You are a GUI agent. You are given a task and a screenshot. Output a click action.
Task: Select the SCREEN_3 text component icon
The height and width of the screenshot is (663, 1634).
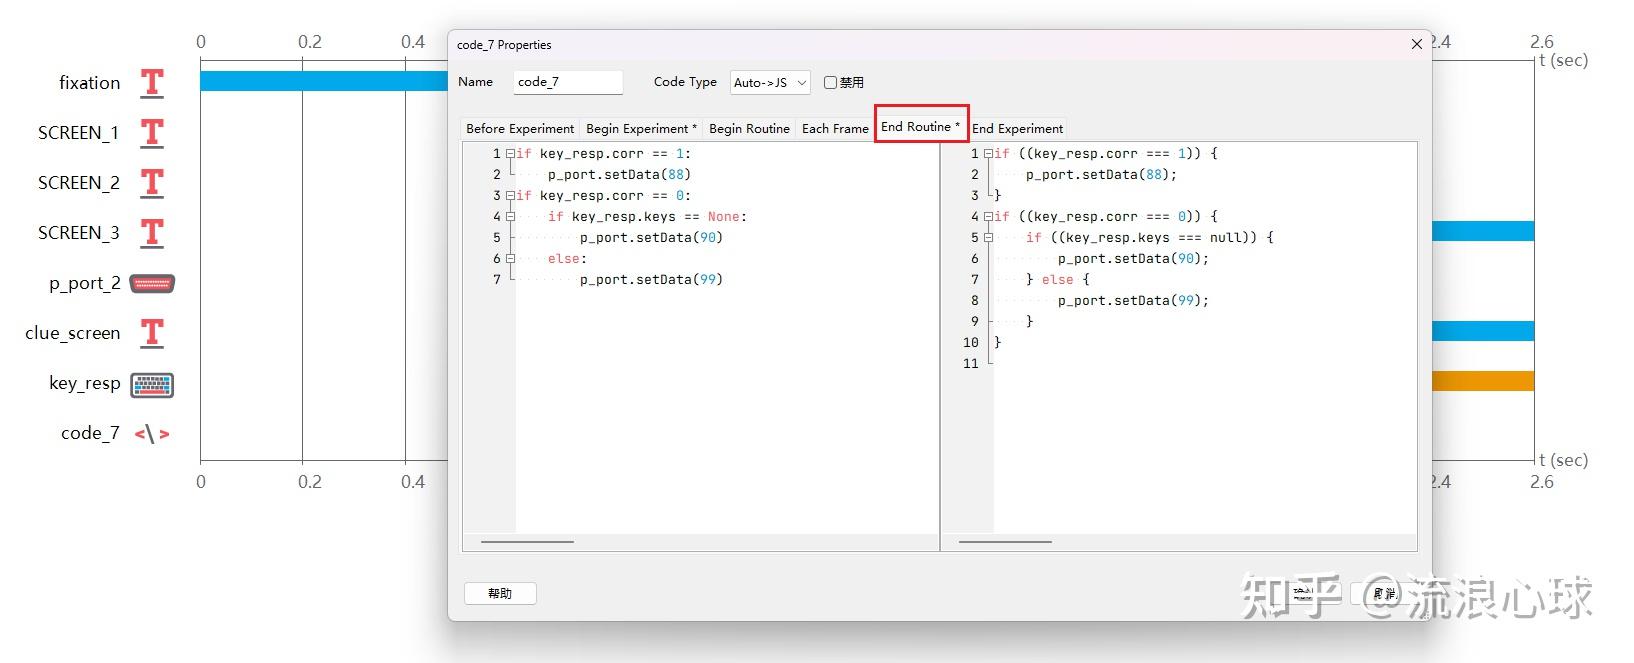(x=152, y=233)
